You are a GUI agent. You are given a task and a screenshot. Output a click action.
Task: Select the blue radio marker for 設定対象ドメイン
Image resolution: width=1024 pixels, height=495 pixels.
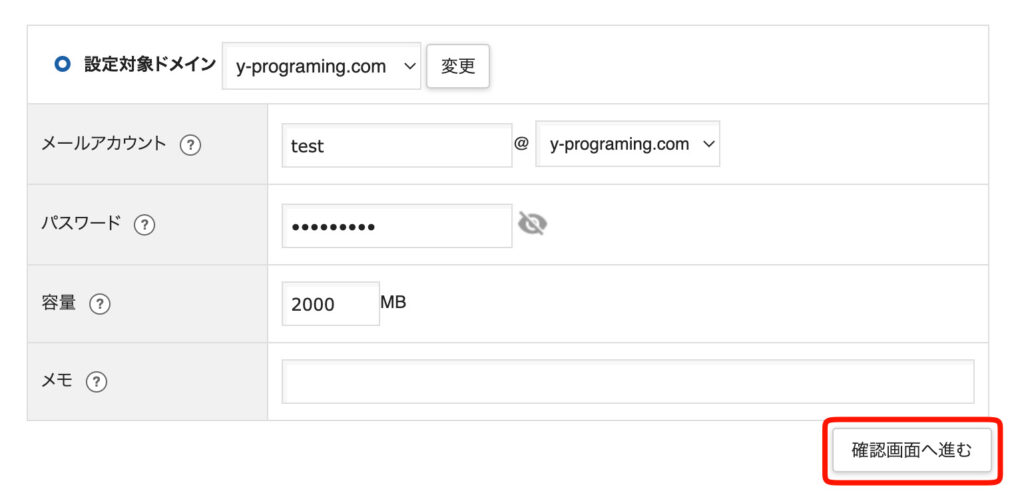[63, 65]
